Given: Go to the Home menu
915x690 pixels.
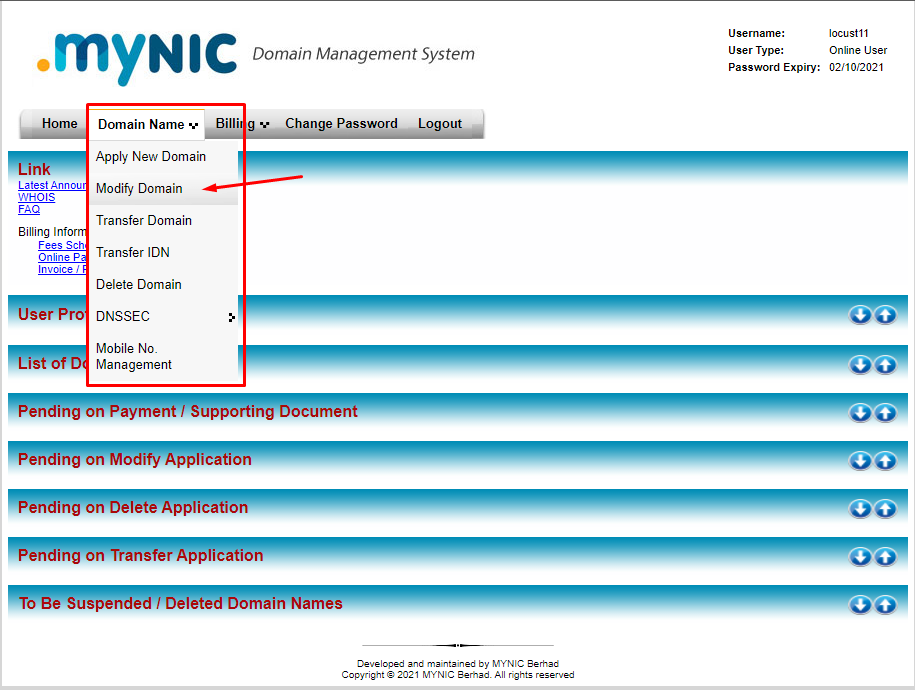Looking at the screenshot, I should click(60, 124).
